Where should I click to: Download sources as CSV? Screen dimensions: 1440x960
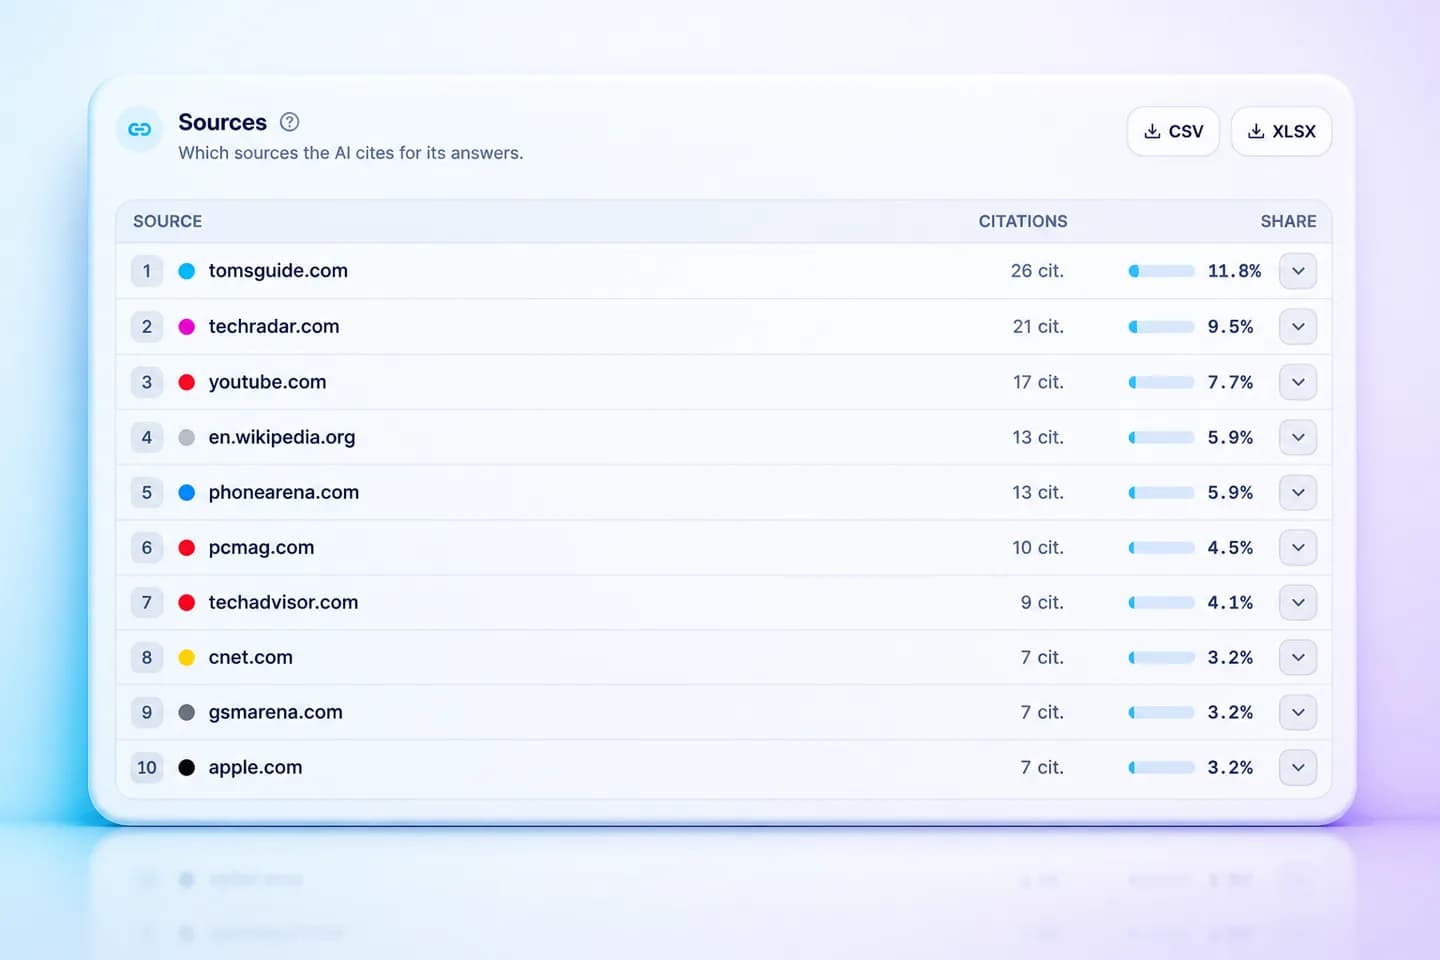(1173, 131)
